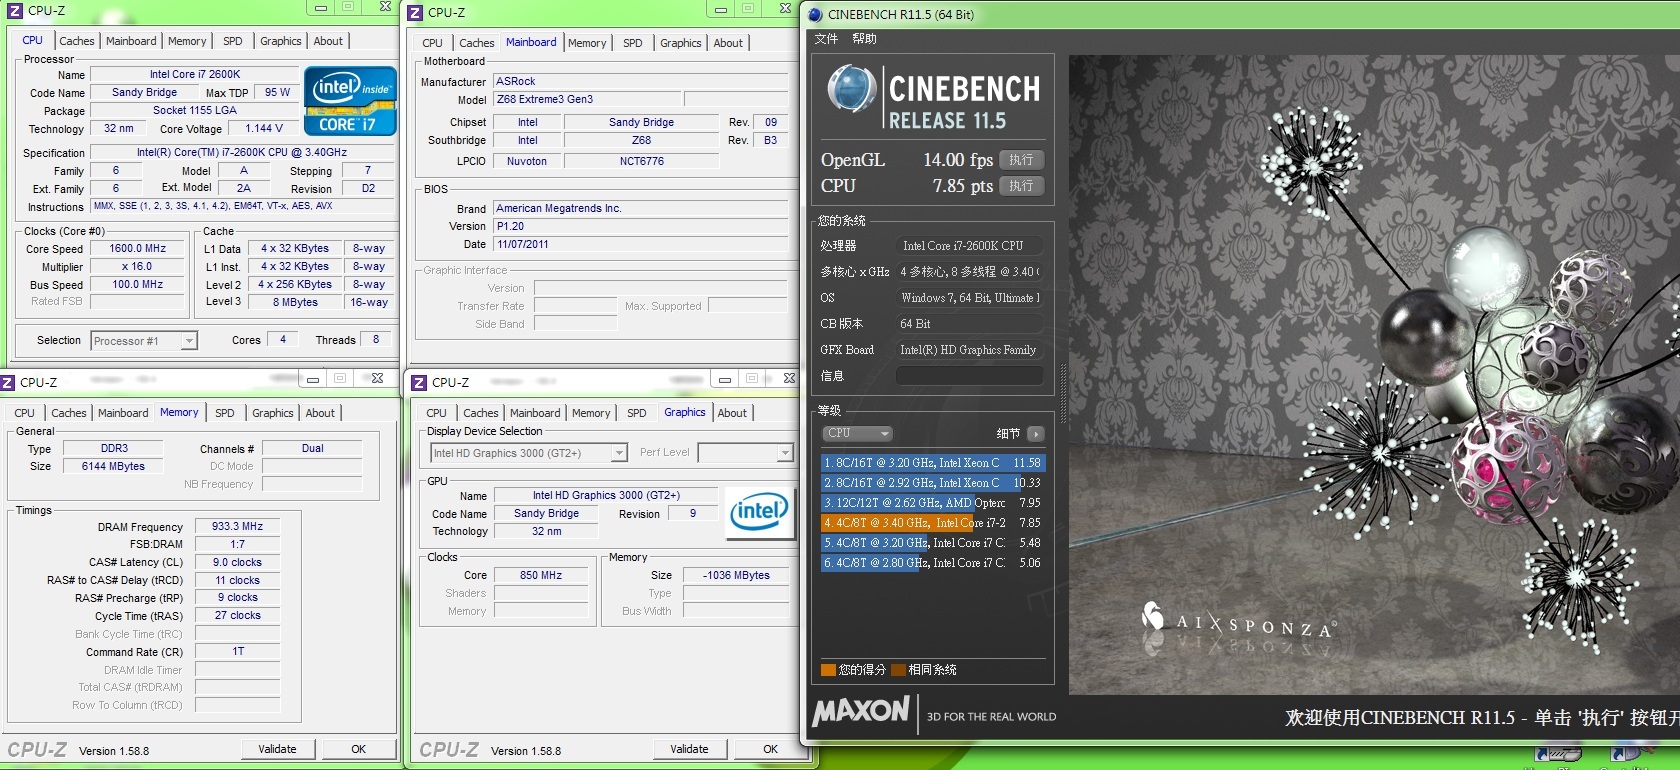Click the Intel Core i7 inside logo
The image size is (1680, 770).
click(x=350, y=100)
